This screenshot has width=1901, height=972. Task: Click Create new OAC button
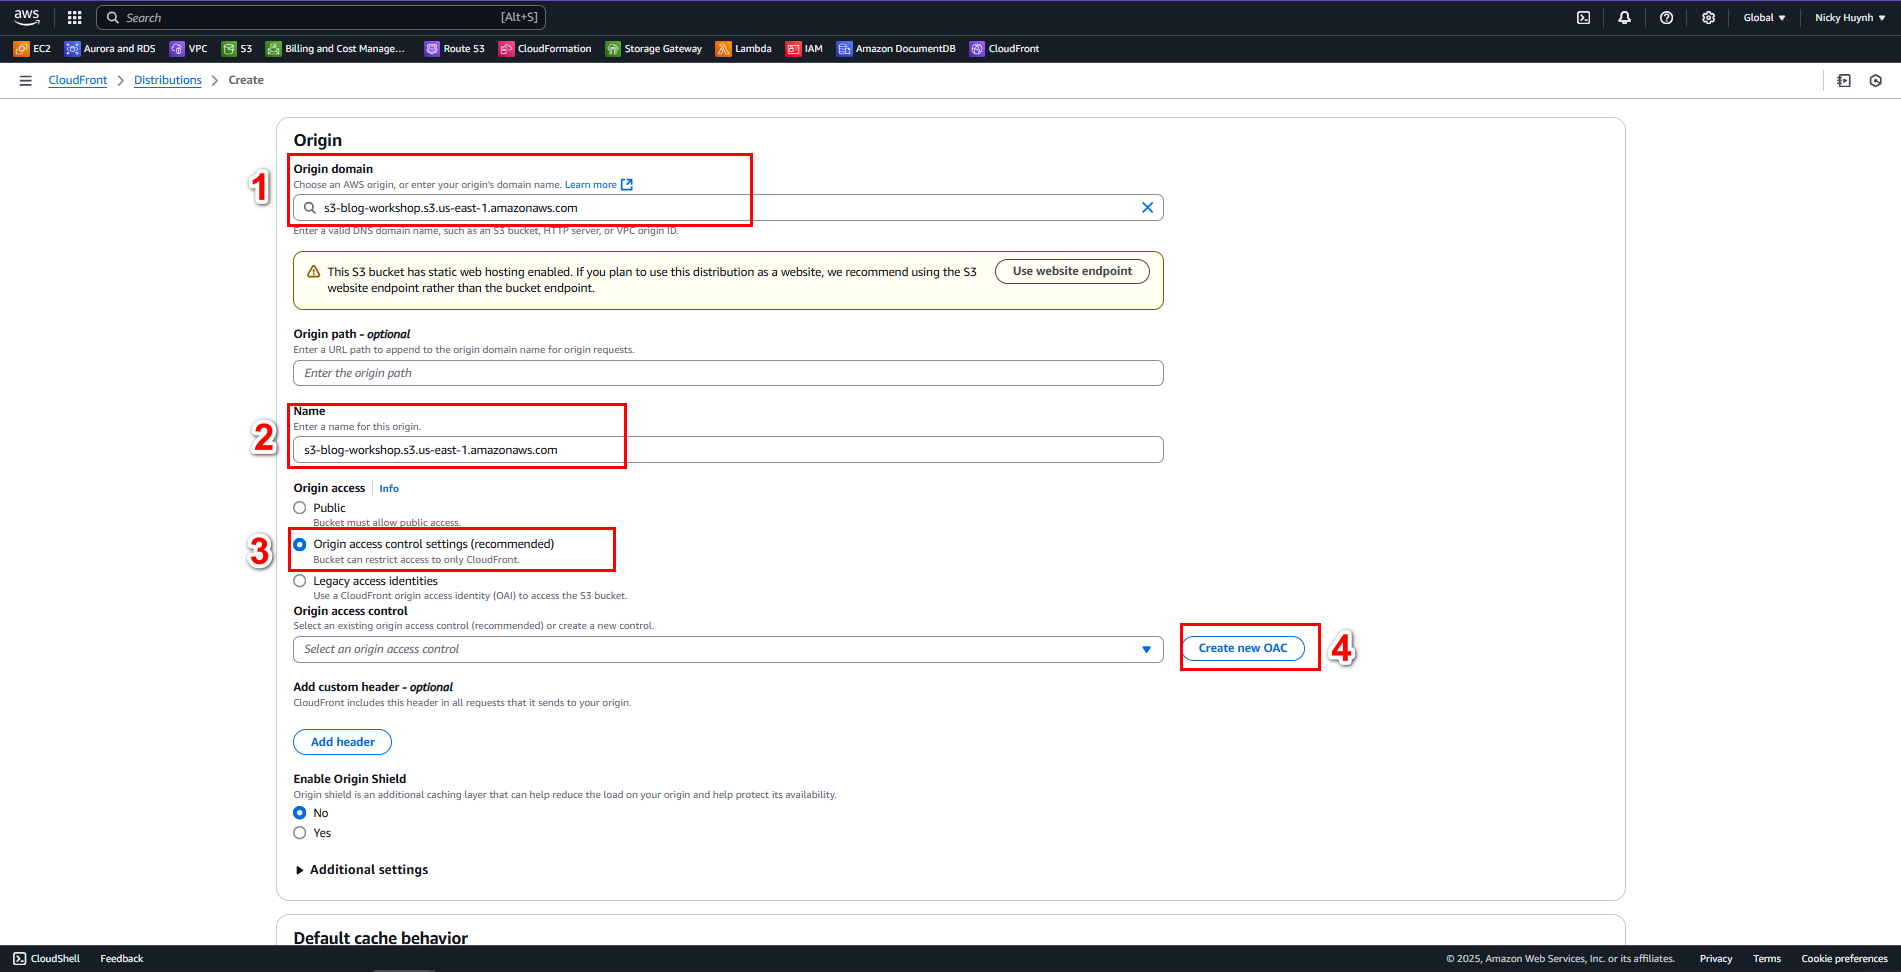pos(1243,648)
